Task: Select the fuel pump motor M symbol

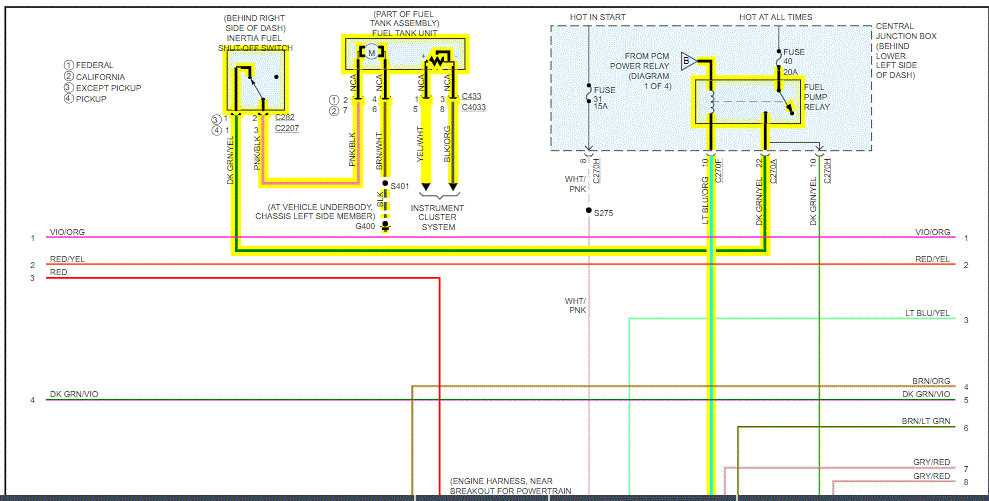Action: click(372, 53)
